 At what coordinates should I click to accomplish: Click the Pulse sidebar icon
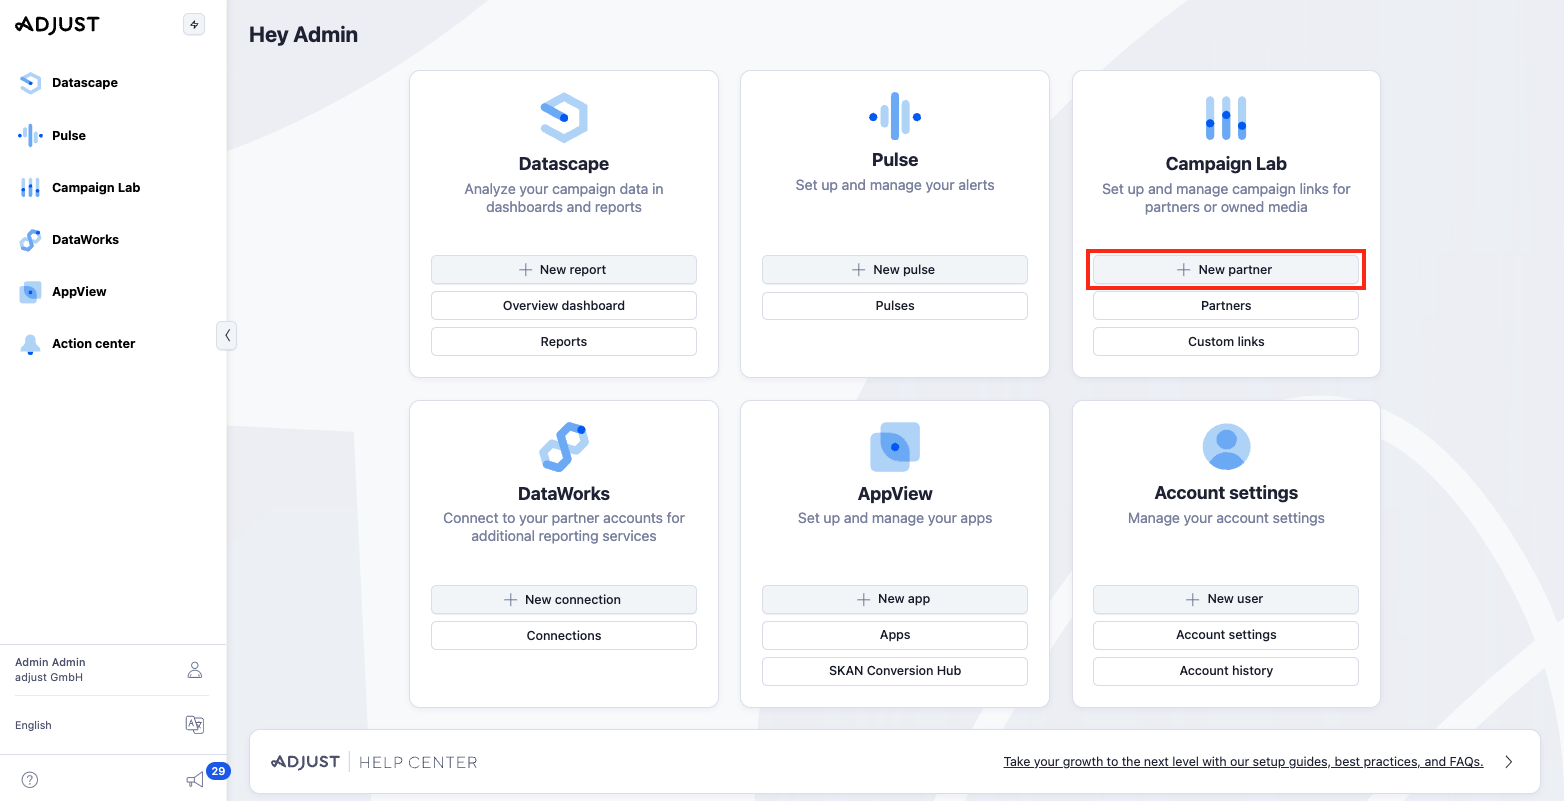coord(30,135)
